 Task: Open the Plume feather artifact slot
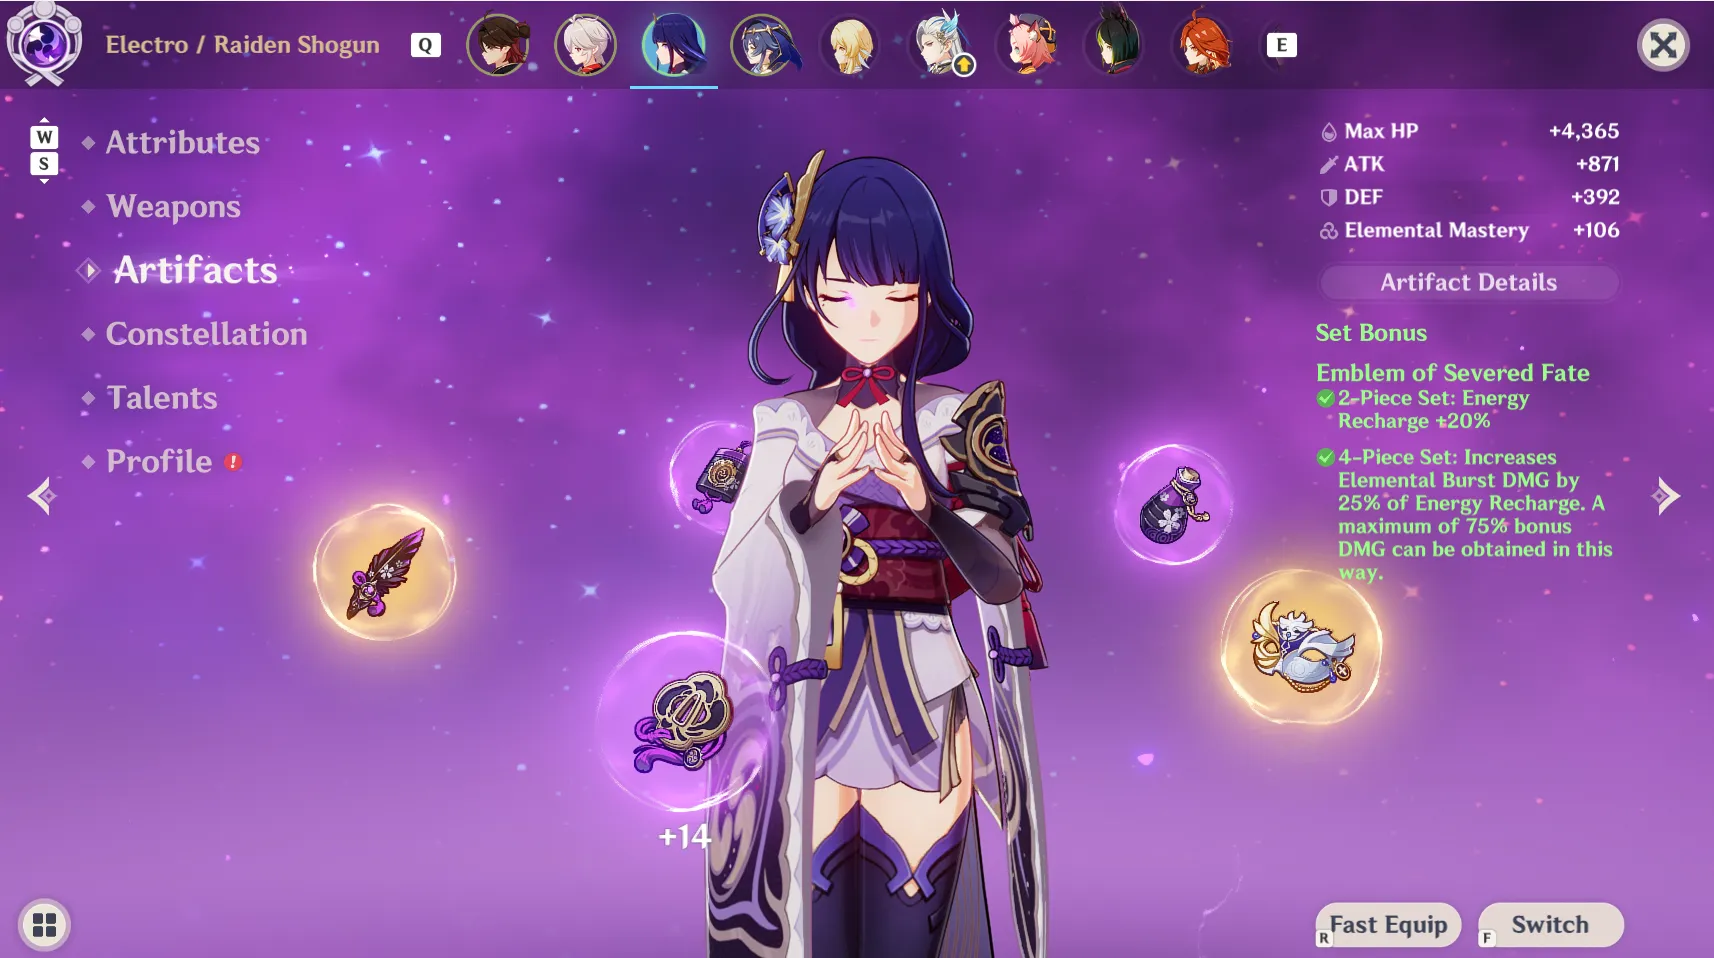point(385,573)
